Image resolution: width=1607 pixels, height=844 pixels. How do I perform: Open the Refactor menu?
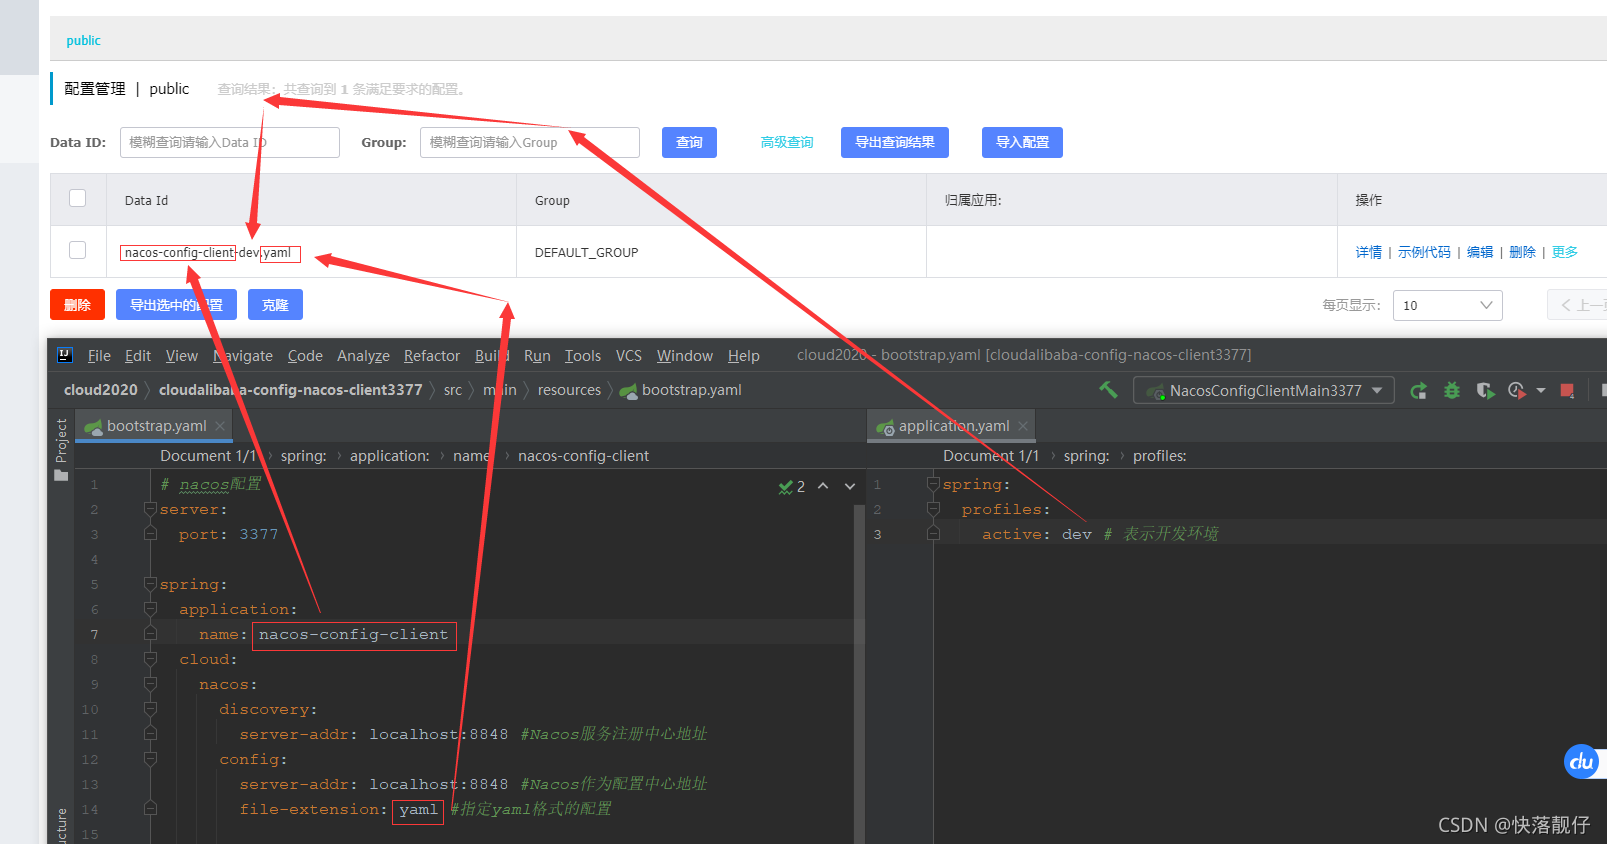point(432,356)
